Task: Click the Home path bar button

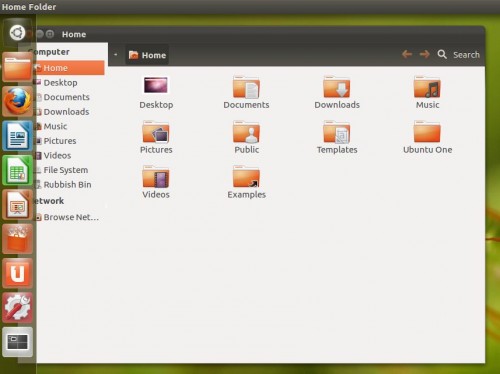Action: pyautogui.click(x=147, y=55)
